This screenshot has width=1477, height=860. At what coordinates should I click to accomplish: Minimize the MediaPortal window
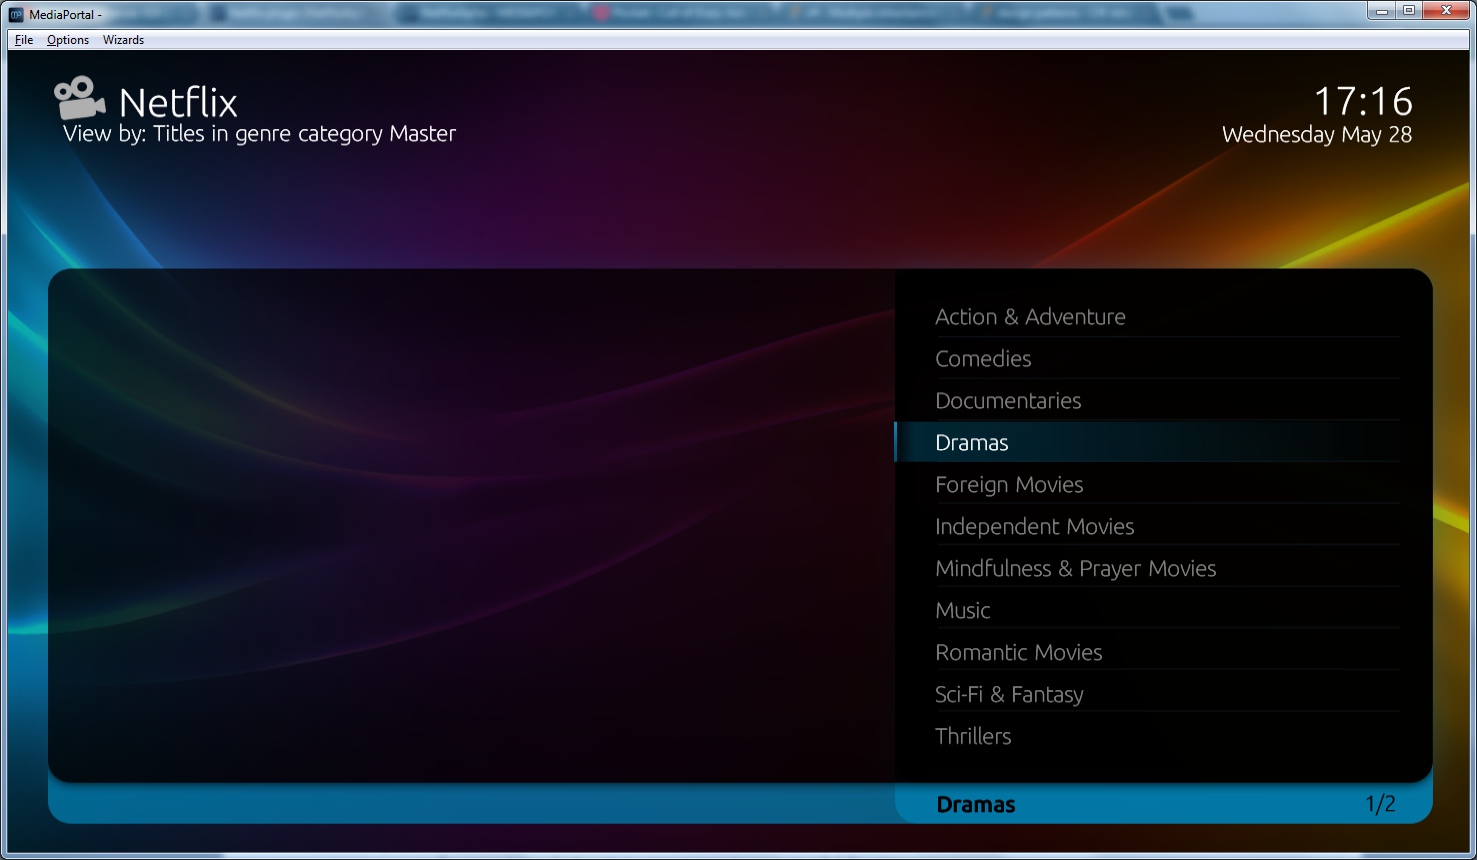(x=1382, y=11)
